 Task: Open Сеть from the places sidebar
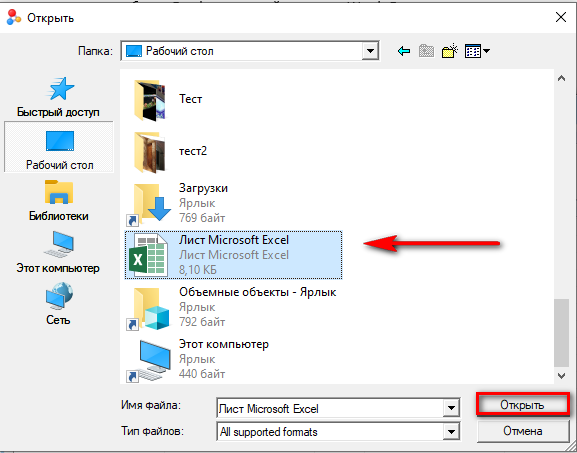(x=58, y=304)
